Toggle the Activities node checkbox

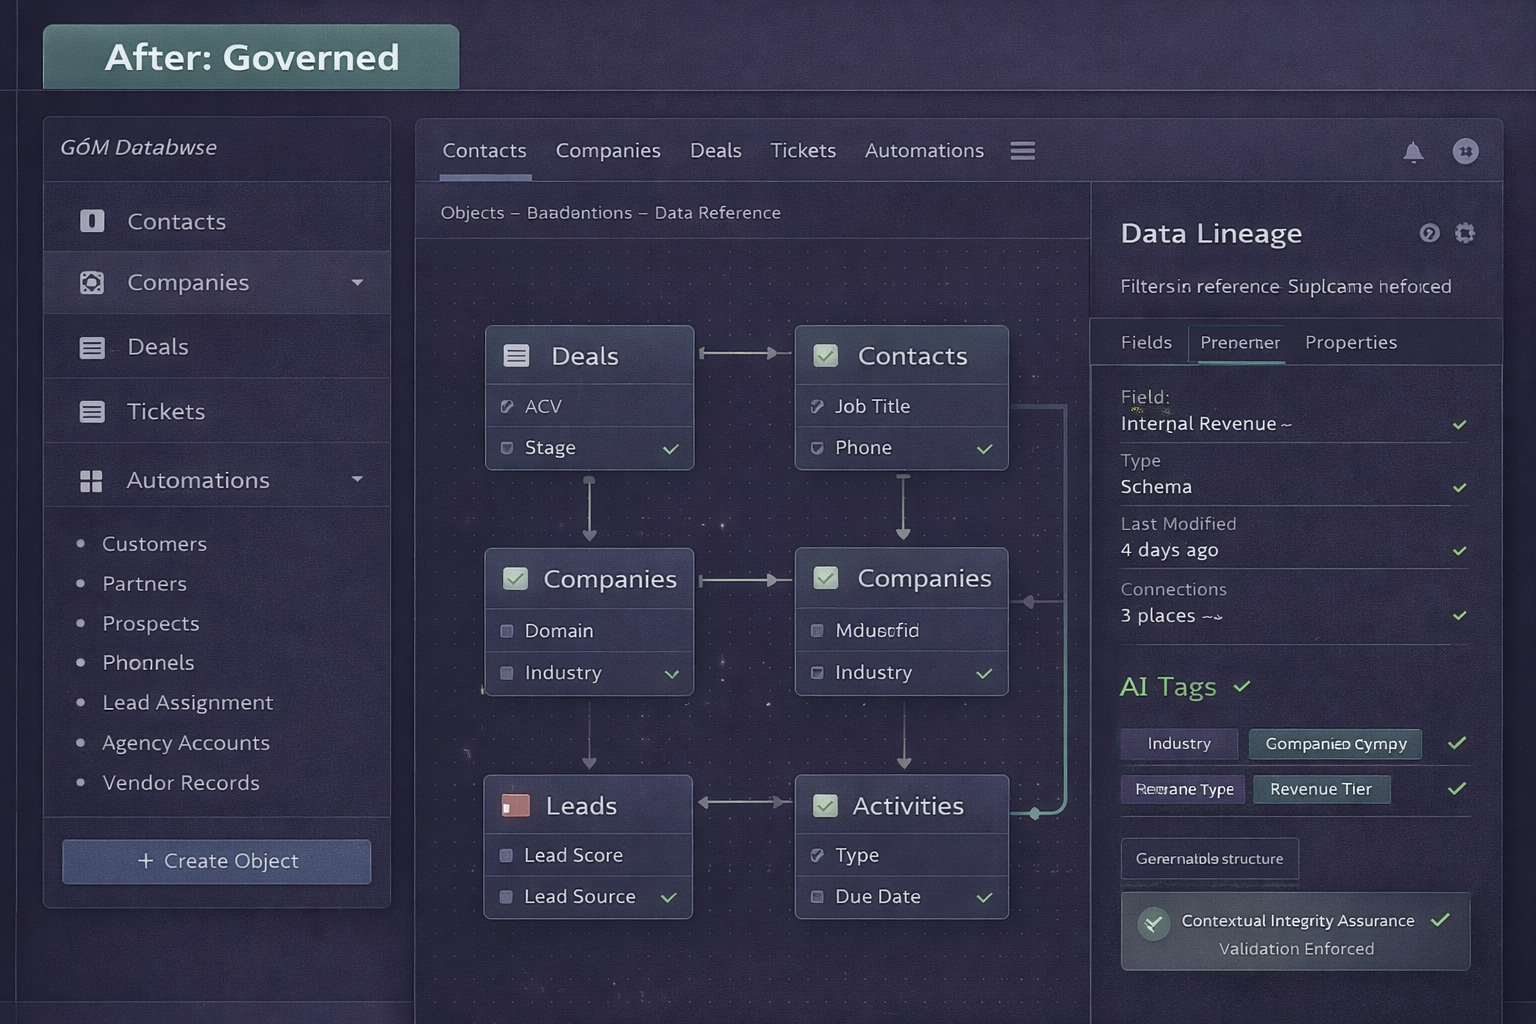pos(825,806)
